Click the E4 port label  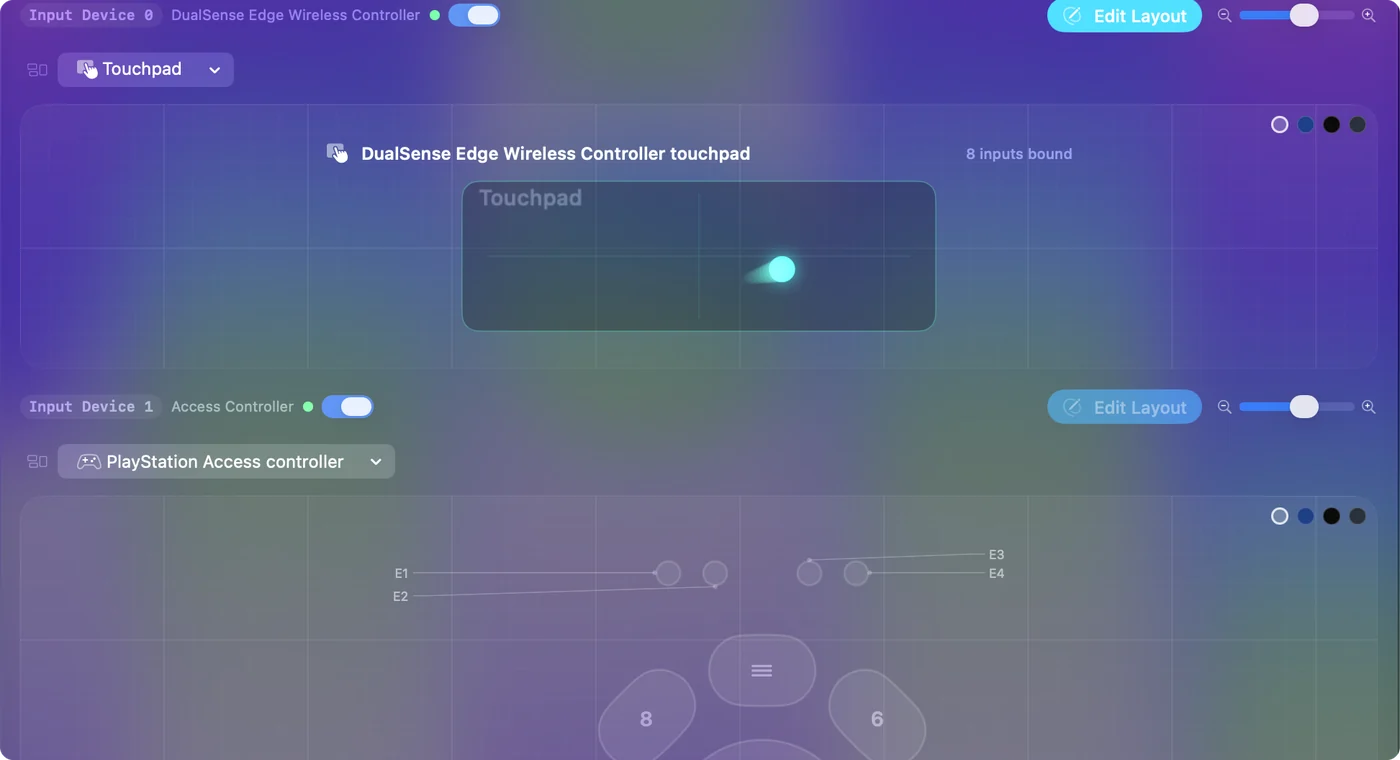point(996,573)
